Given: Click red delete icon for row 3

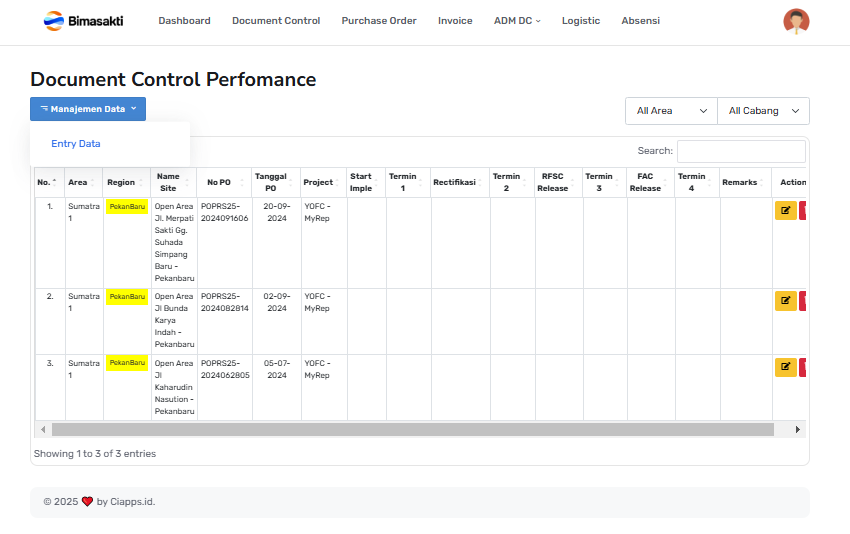Looking at the screenshot, I should [x=804, y=367].
